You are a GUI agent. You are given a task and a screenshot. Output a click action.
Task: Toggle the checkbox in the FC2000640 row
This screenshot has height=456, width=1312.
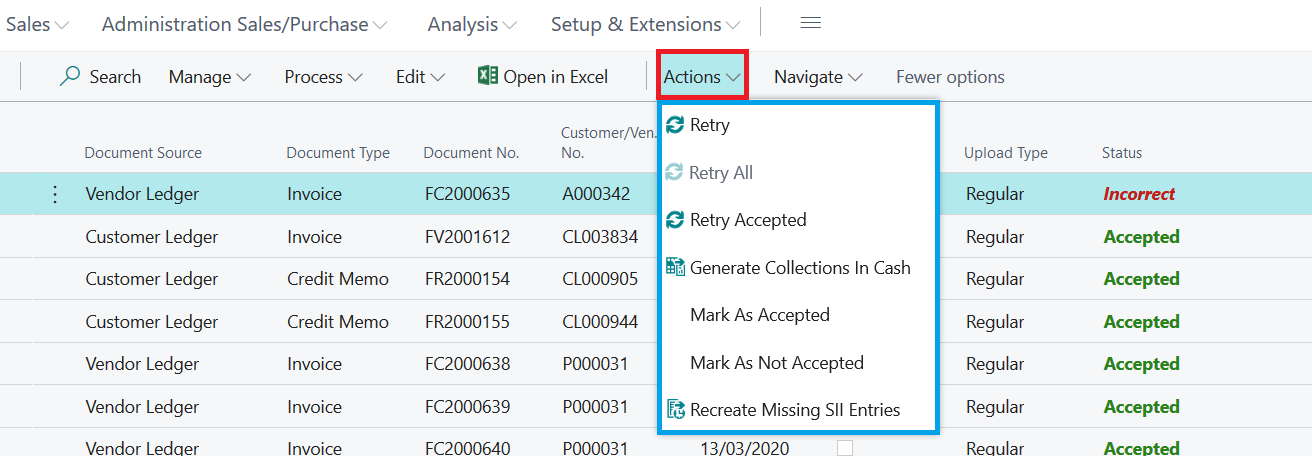coord(845,448)
